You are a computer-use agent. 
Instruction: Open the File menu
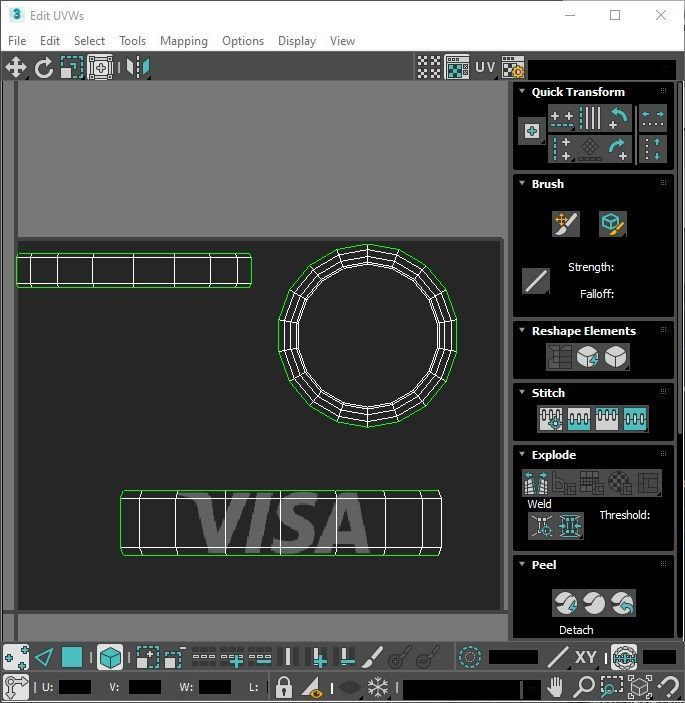click(x=17, y=41)
